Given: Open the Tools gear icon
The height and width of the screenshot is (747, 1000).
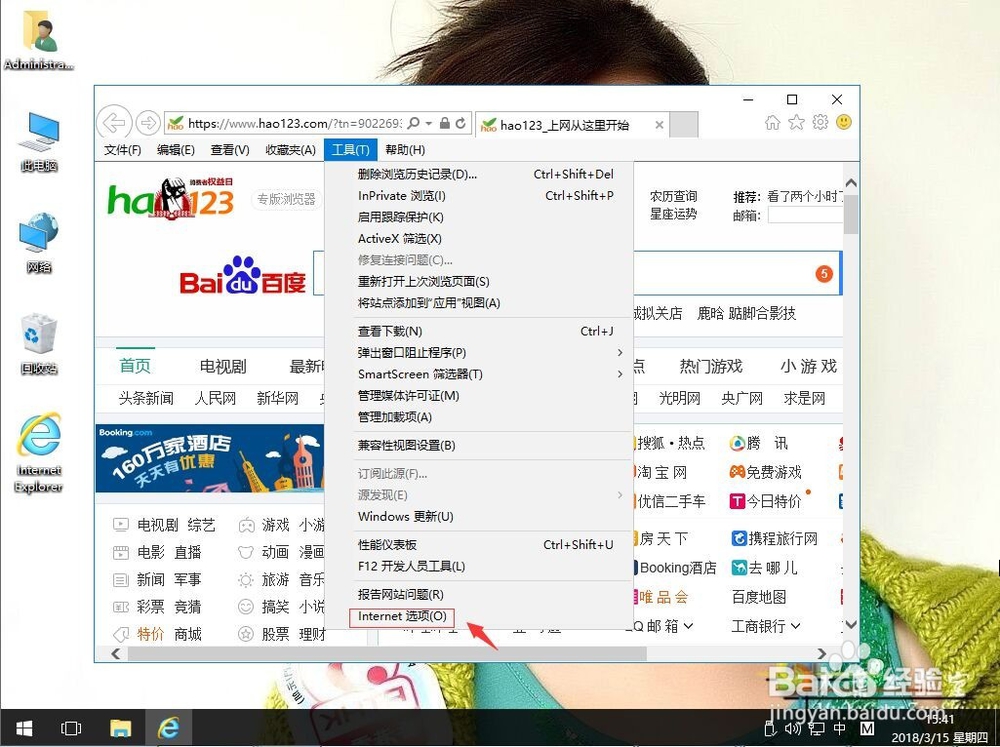Looking at the screenshot, I should (820, 122).
